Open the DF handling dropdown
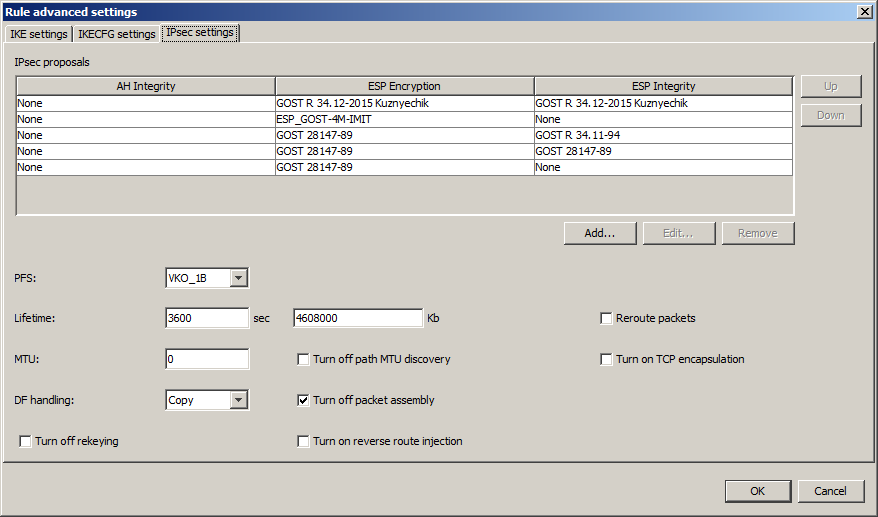This screenshot has width=878, height=517. (x=239, y=400)
